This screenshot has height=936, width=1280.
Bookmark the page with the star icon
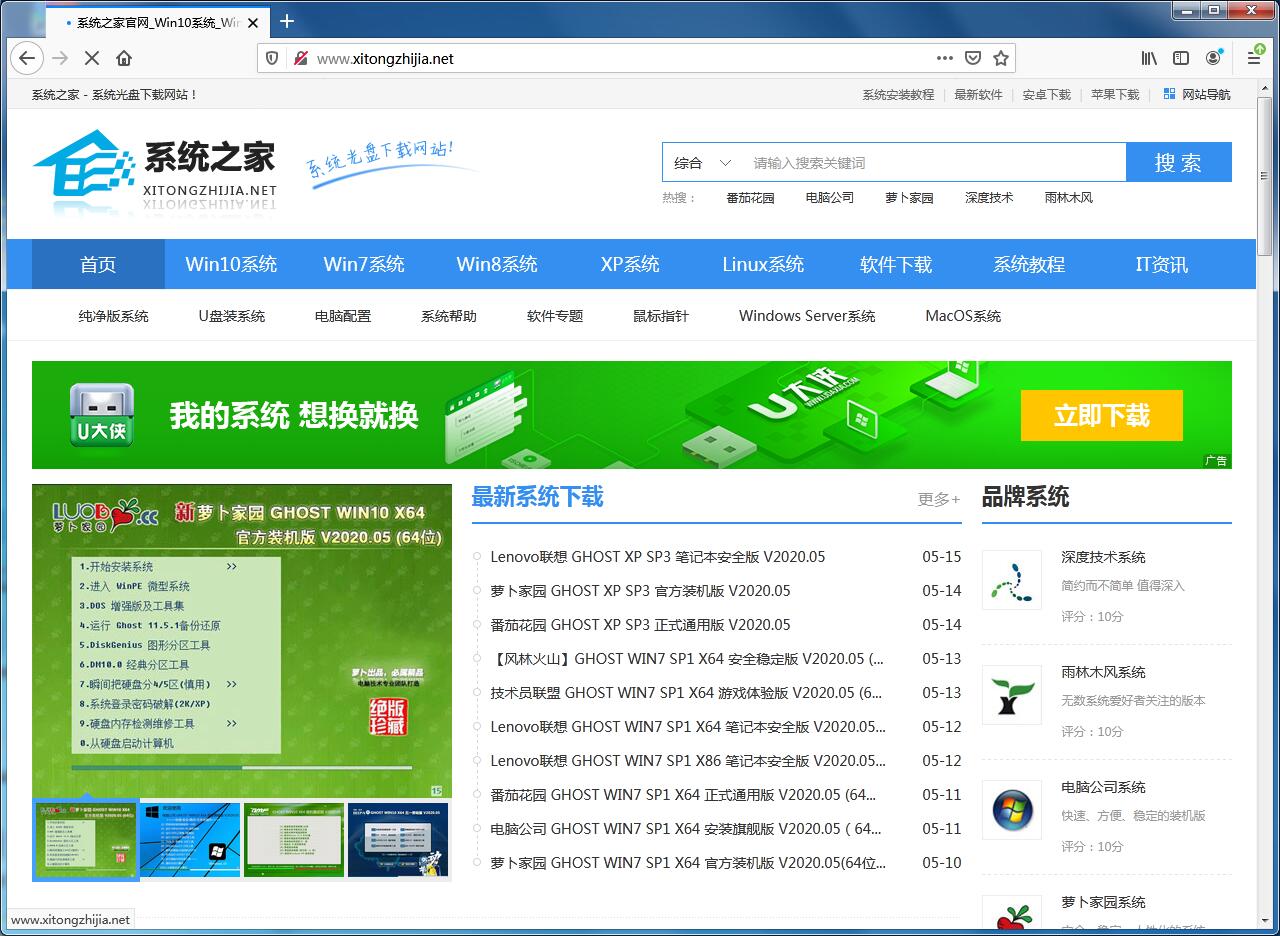(x=1000, y=58)
